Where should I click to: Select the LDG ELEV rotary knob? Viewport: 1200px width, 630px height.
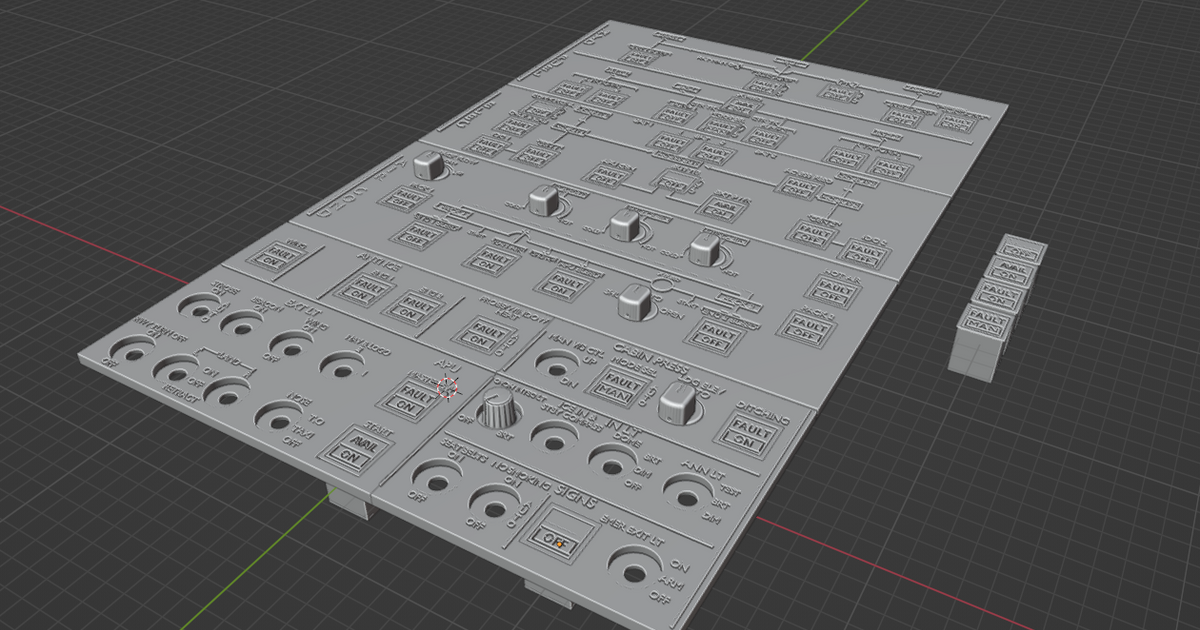[x=677, y=405]
